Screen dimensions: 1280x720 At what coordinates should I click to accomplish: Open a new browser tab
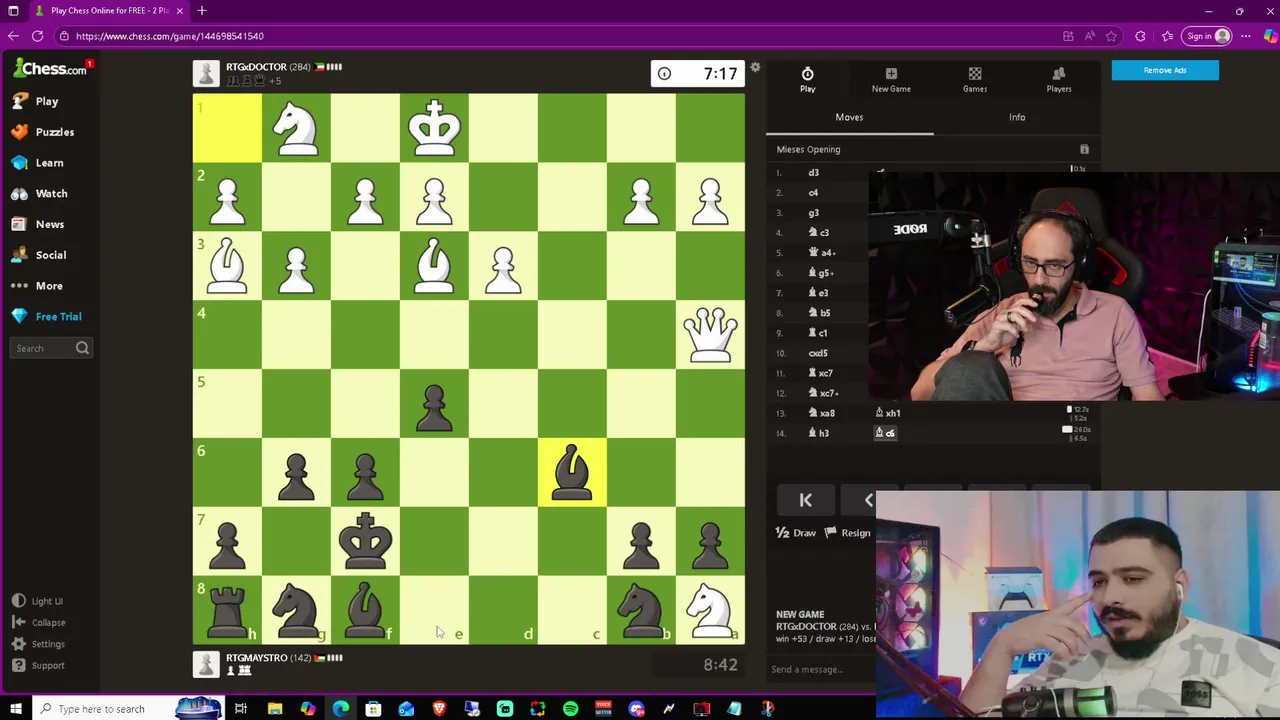coord(201,11)
